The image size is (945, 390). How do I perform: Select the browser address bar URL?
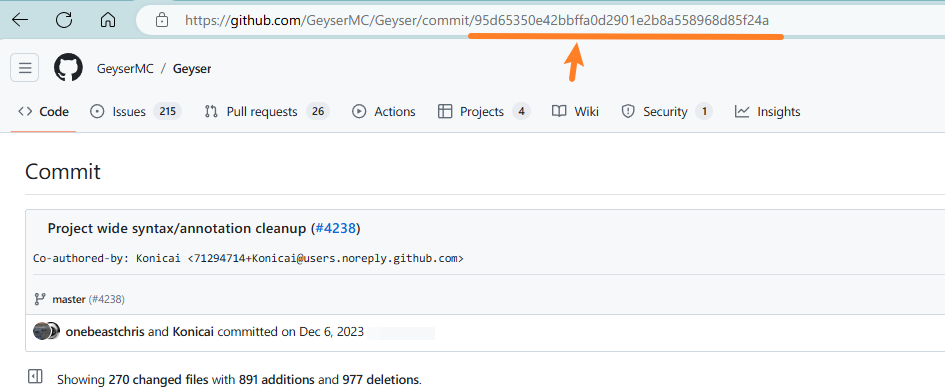(477, 20)
